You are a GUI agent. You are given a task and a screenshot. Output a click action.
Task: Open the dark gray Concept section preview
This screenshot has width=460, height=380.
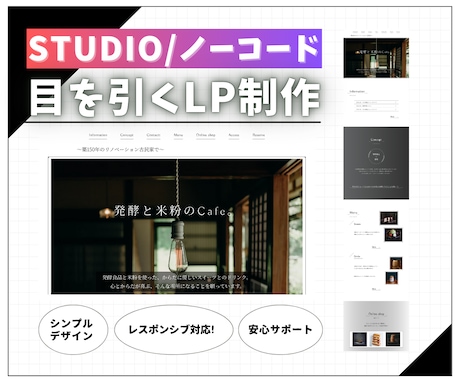376,163
